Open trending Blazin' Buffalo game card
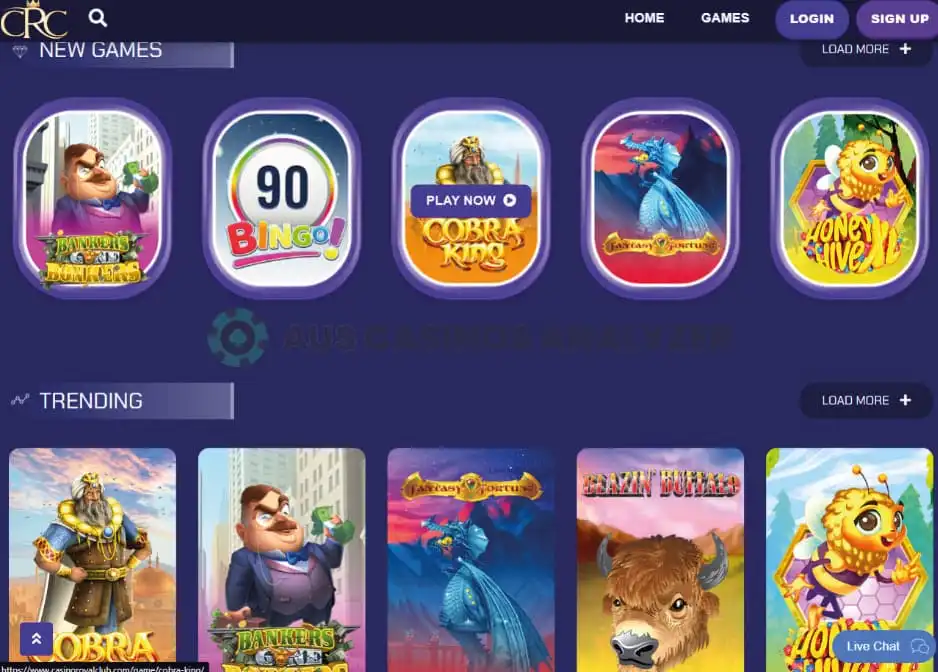 (x=660, y=560)
